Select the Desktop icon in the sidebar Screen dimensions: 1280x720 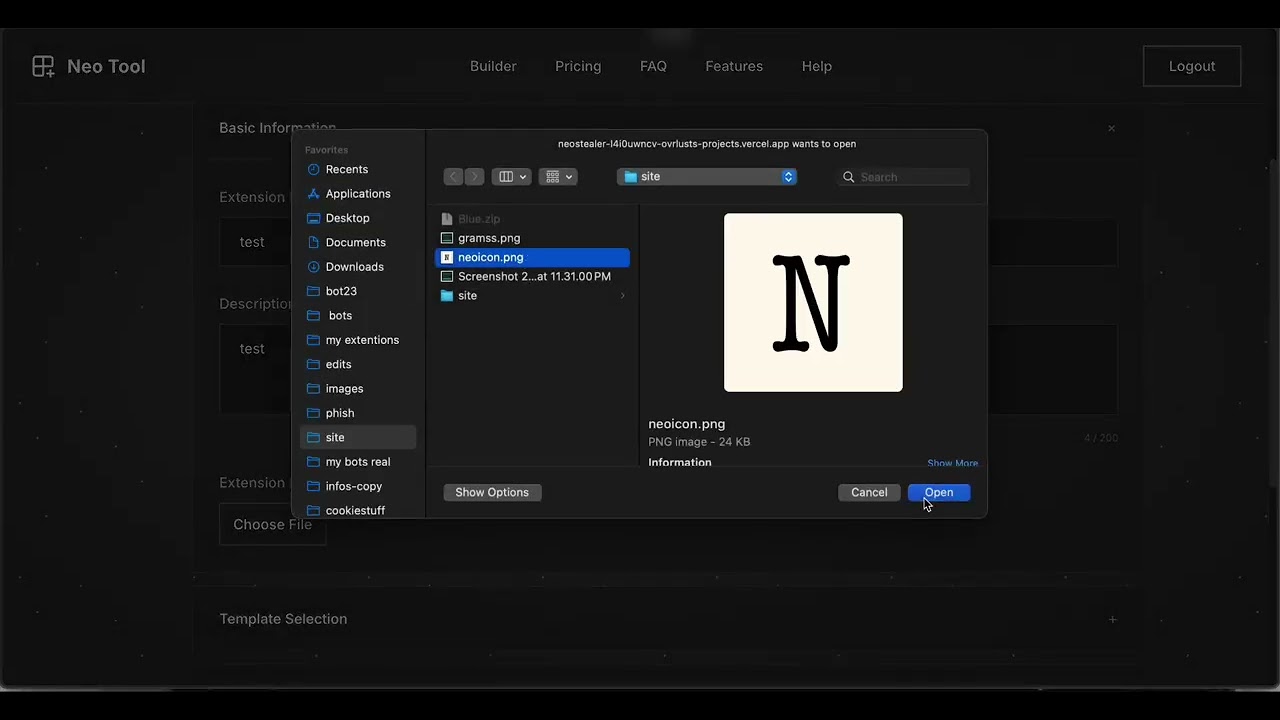tap(314, 218)
